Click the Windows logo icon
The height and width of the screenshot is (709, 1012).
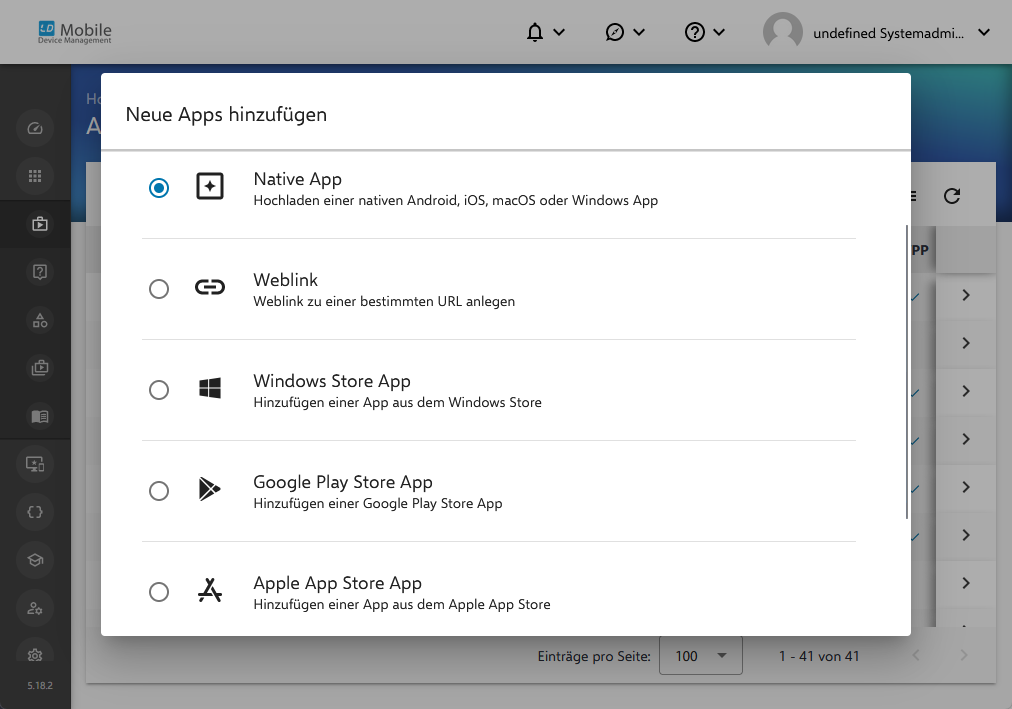point(210,388)
